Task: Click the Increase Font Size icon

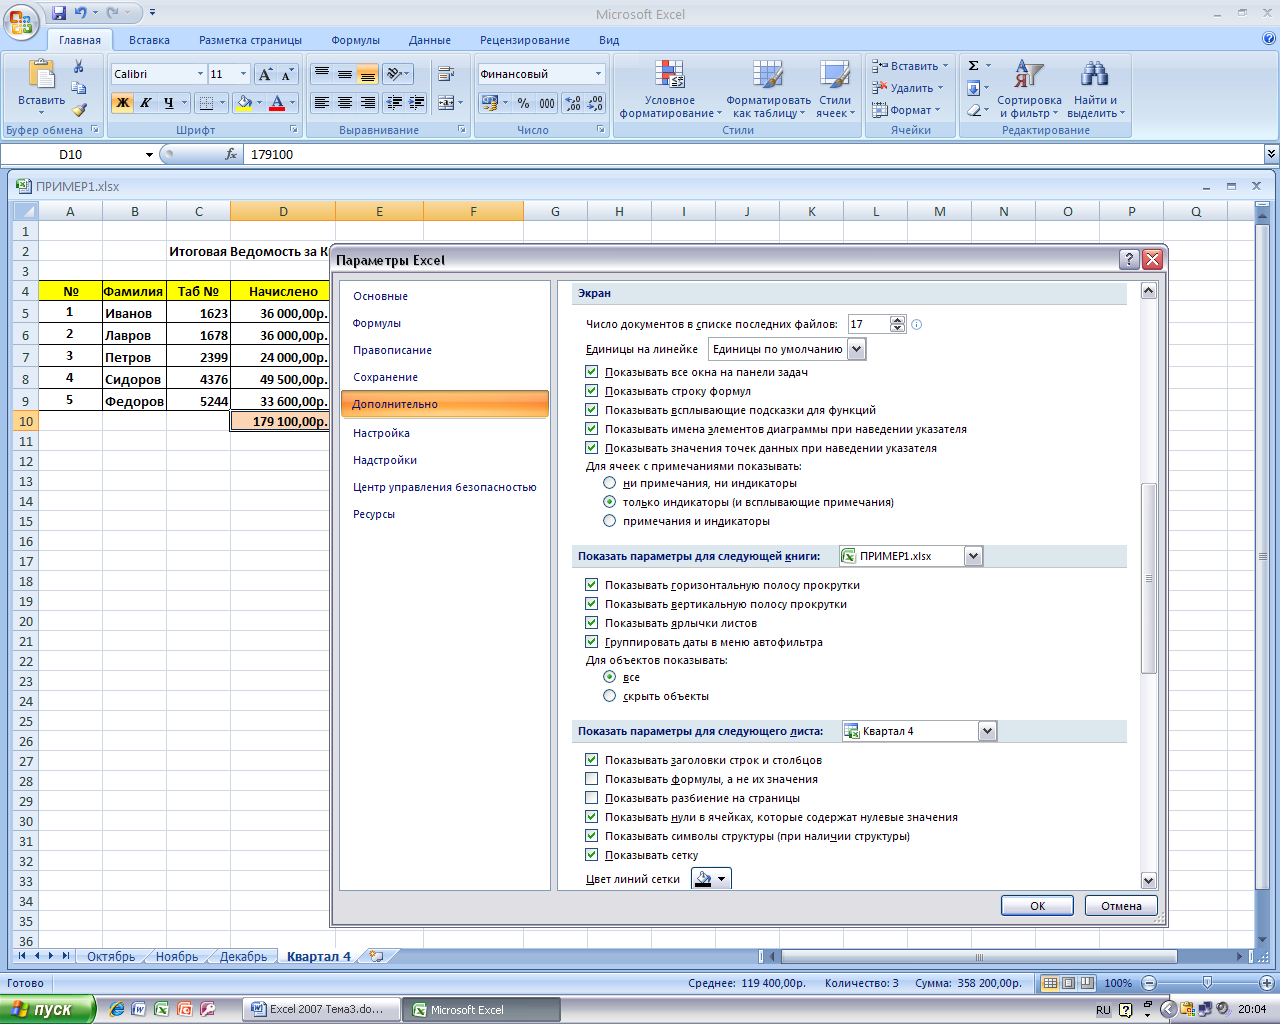Action: coord(265,74)
